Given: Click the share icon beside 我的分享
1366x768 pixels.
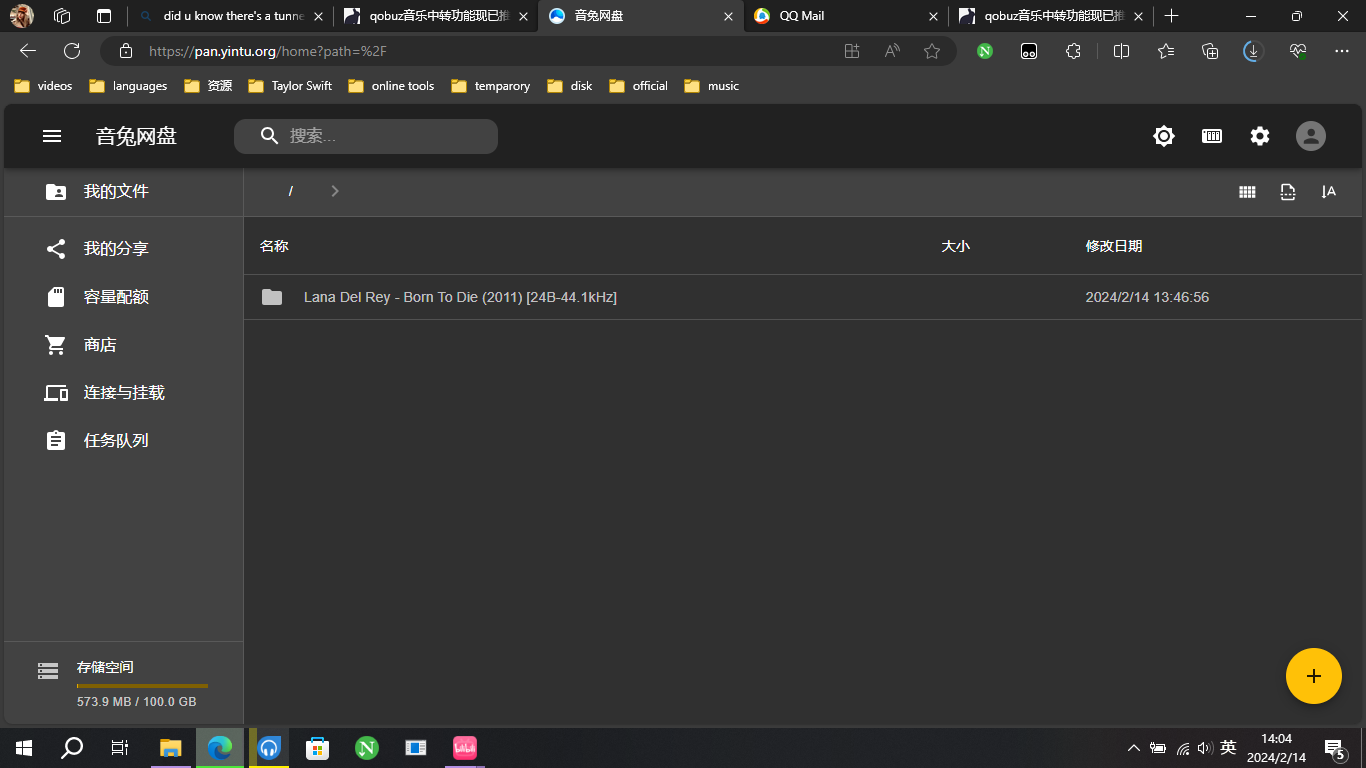Looking at the screenshot, I should tap(56, 249).
